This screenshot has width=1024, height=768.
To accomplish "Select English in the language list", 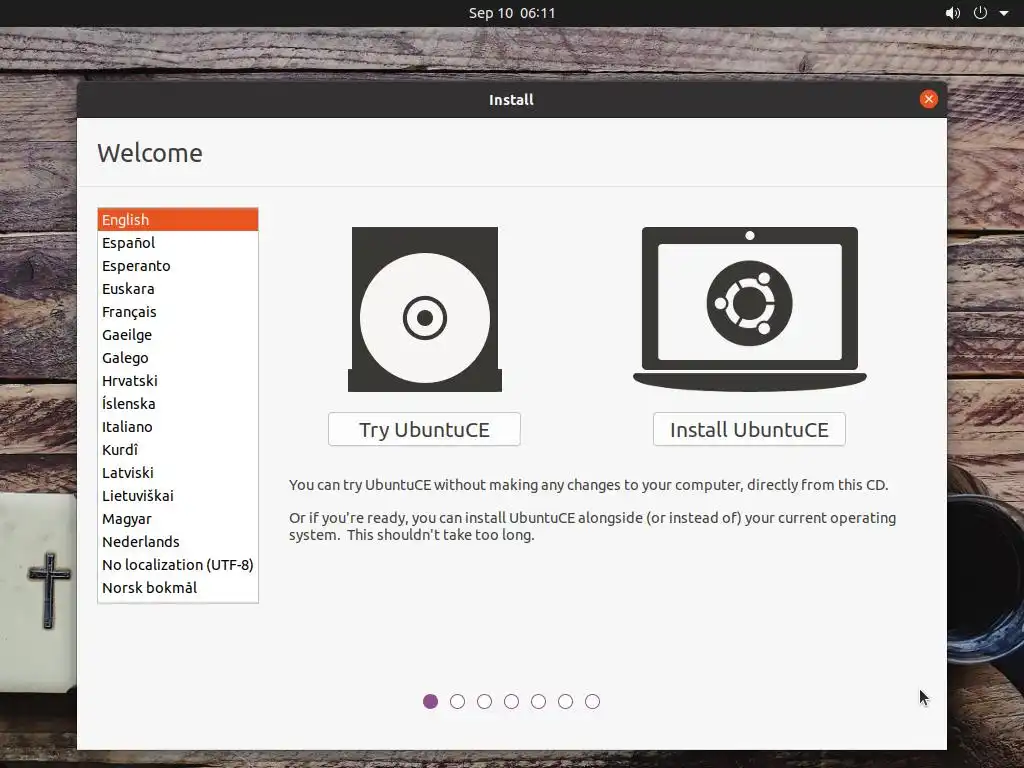I will (178, 219).
